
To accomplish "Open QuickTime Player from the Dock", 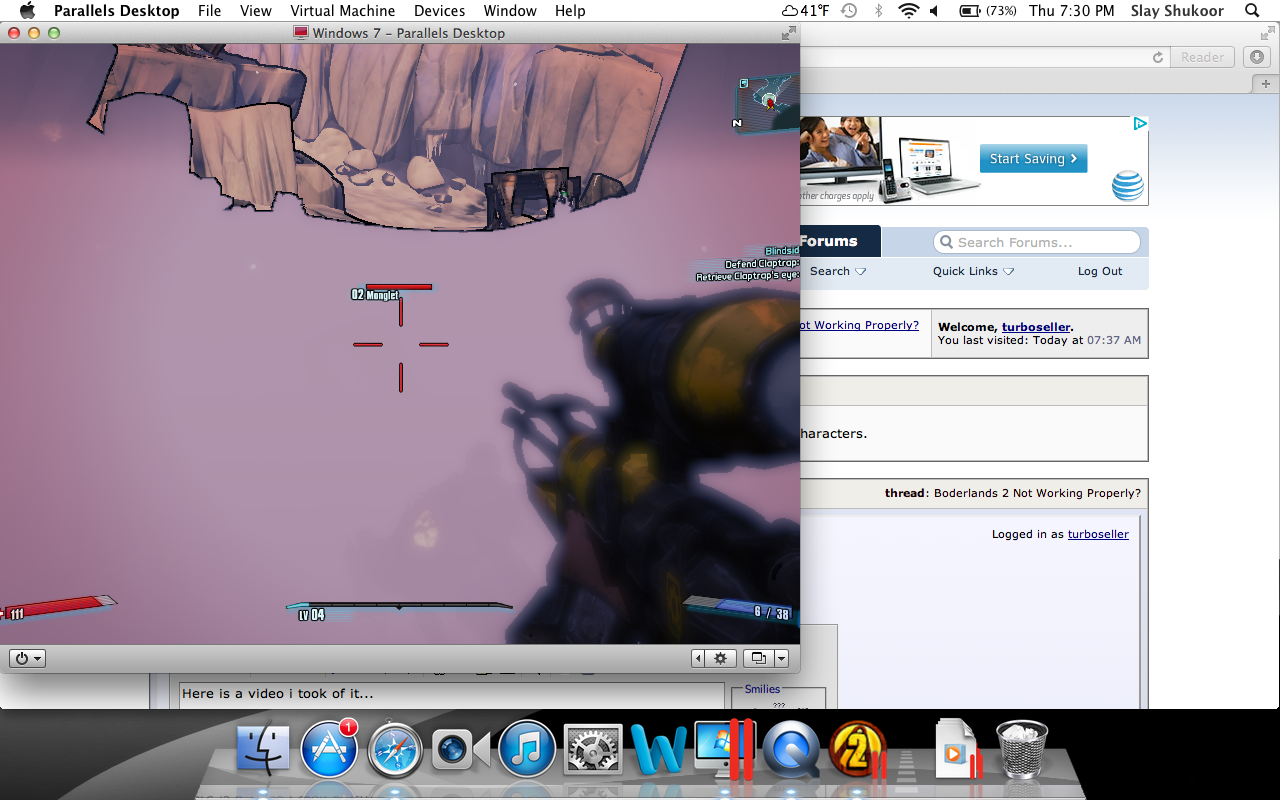I will point(791,751).
